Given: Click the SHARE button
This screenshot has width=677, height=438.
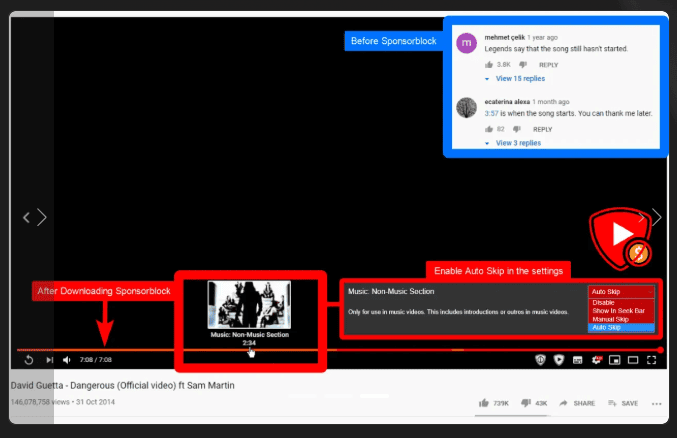Looking at the screenshot, I should pyautogui.click(x=577, y=403).
